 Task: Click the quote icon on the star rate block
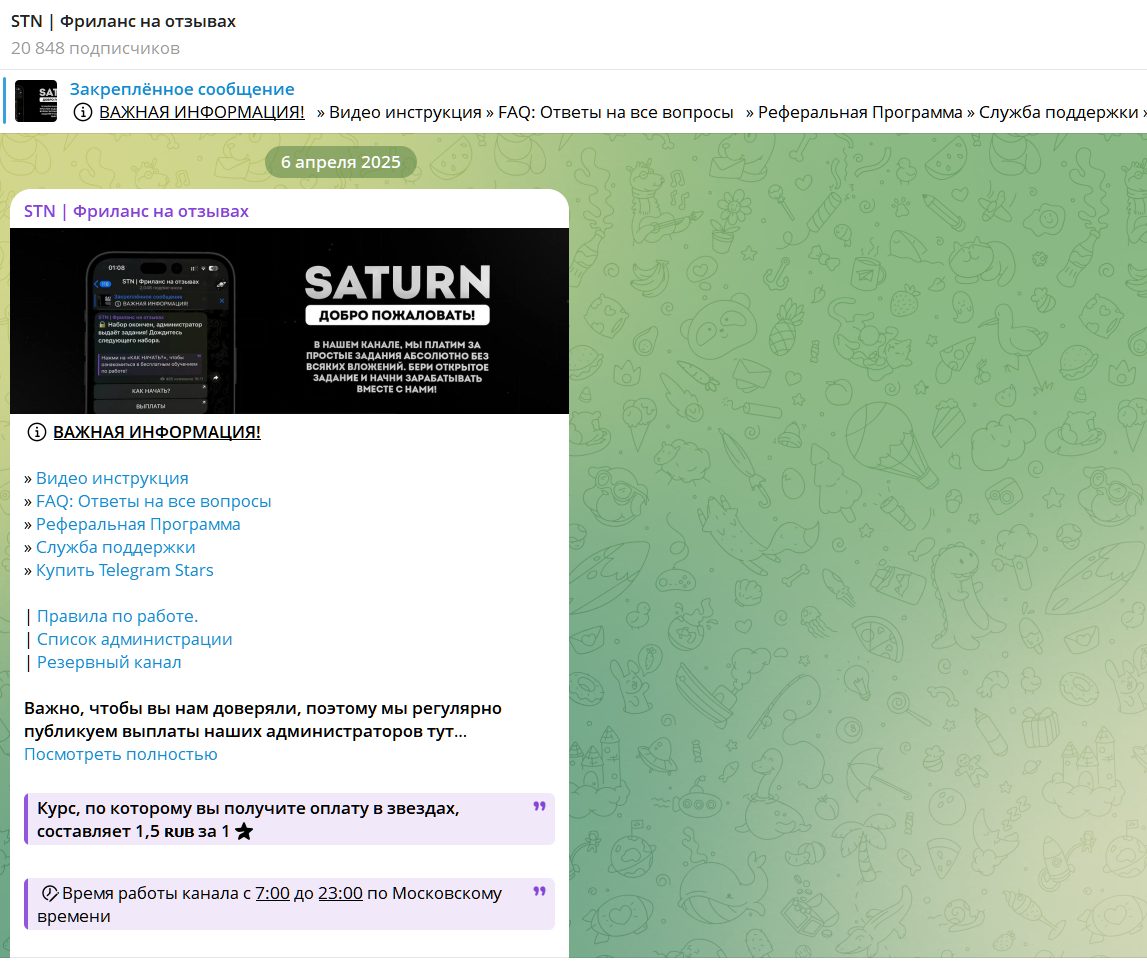[540, 806]
